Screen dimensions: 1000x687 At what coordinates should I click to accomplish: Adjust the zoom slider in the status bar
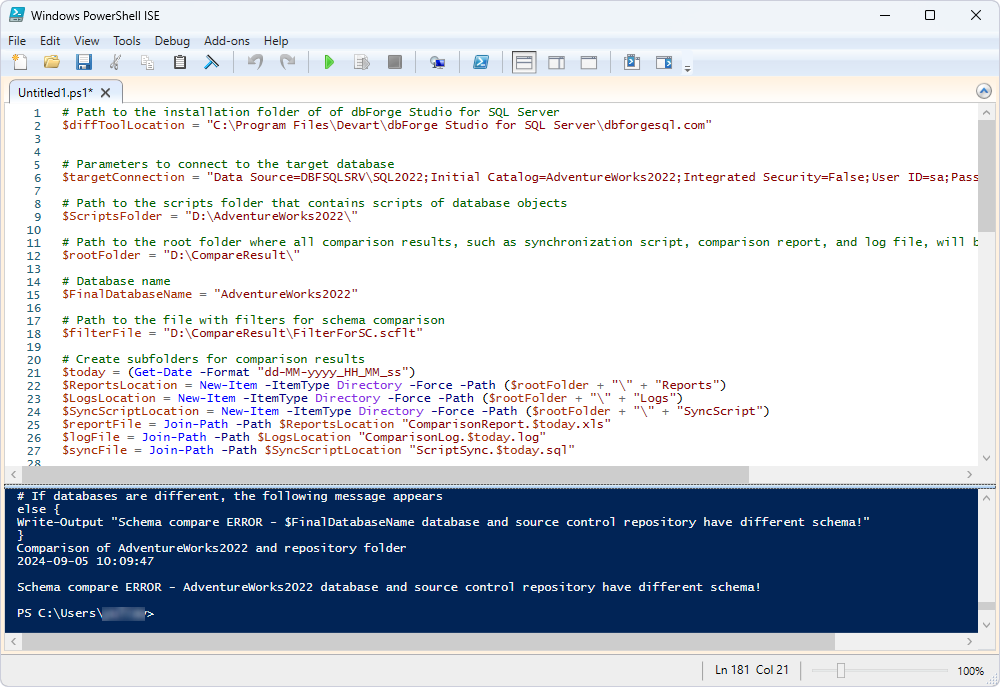click(841, 670)
